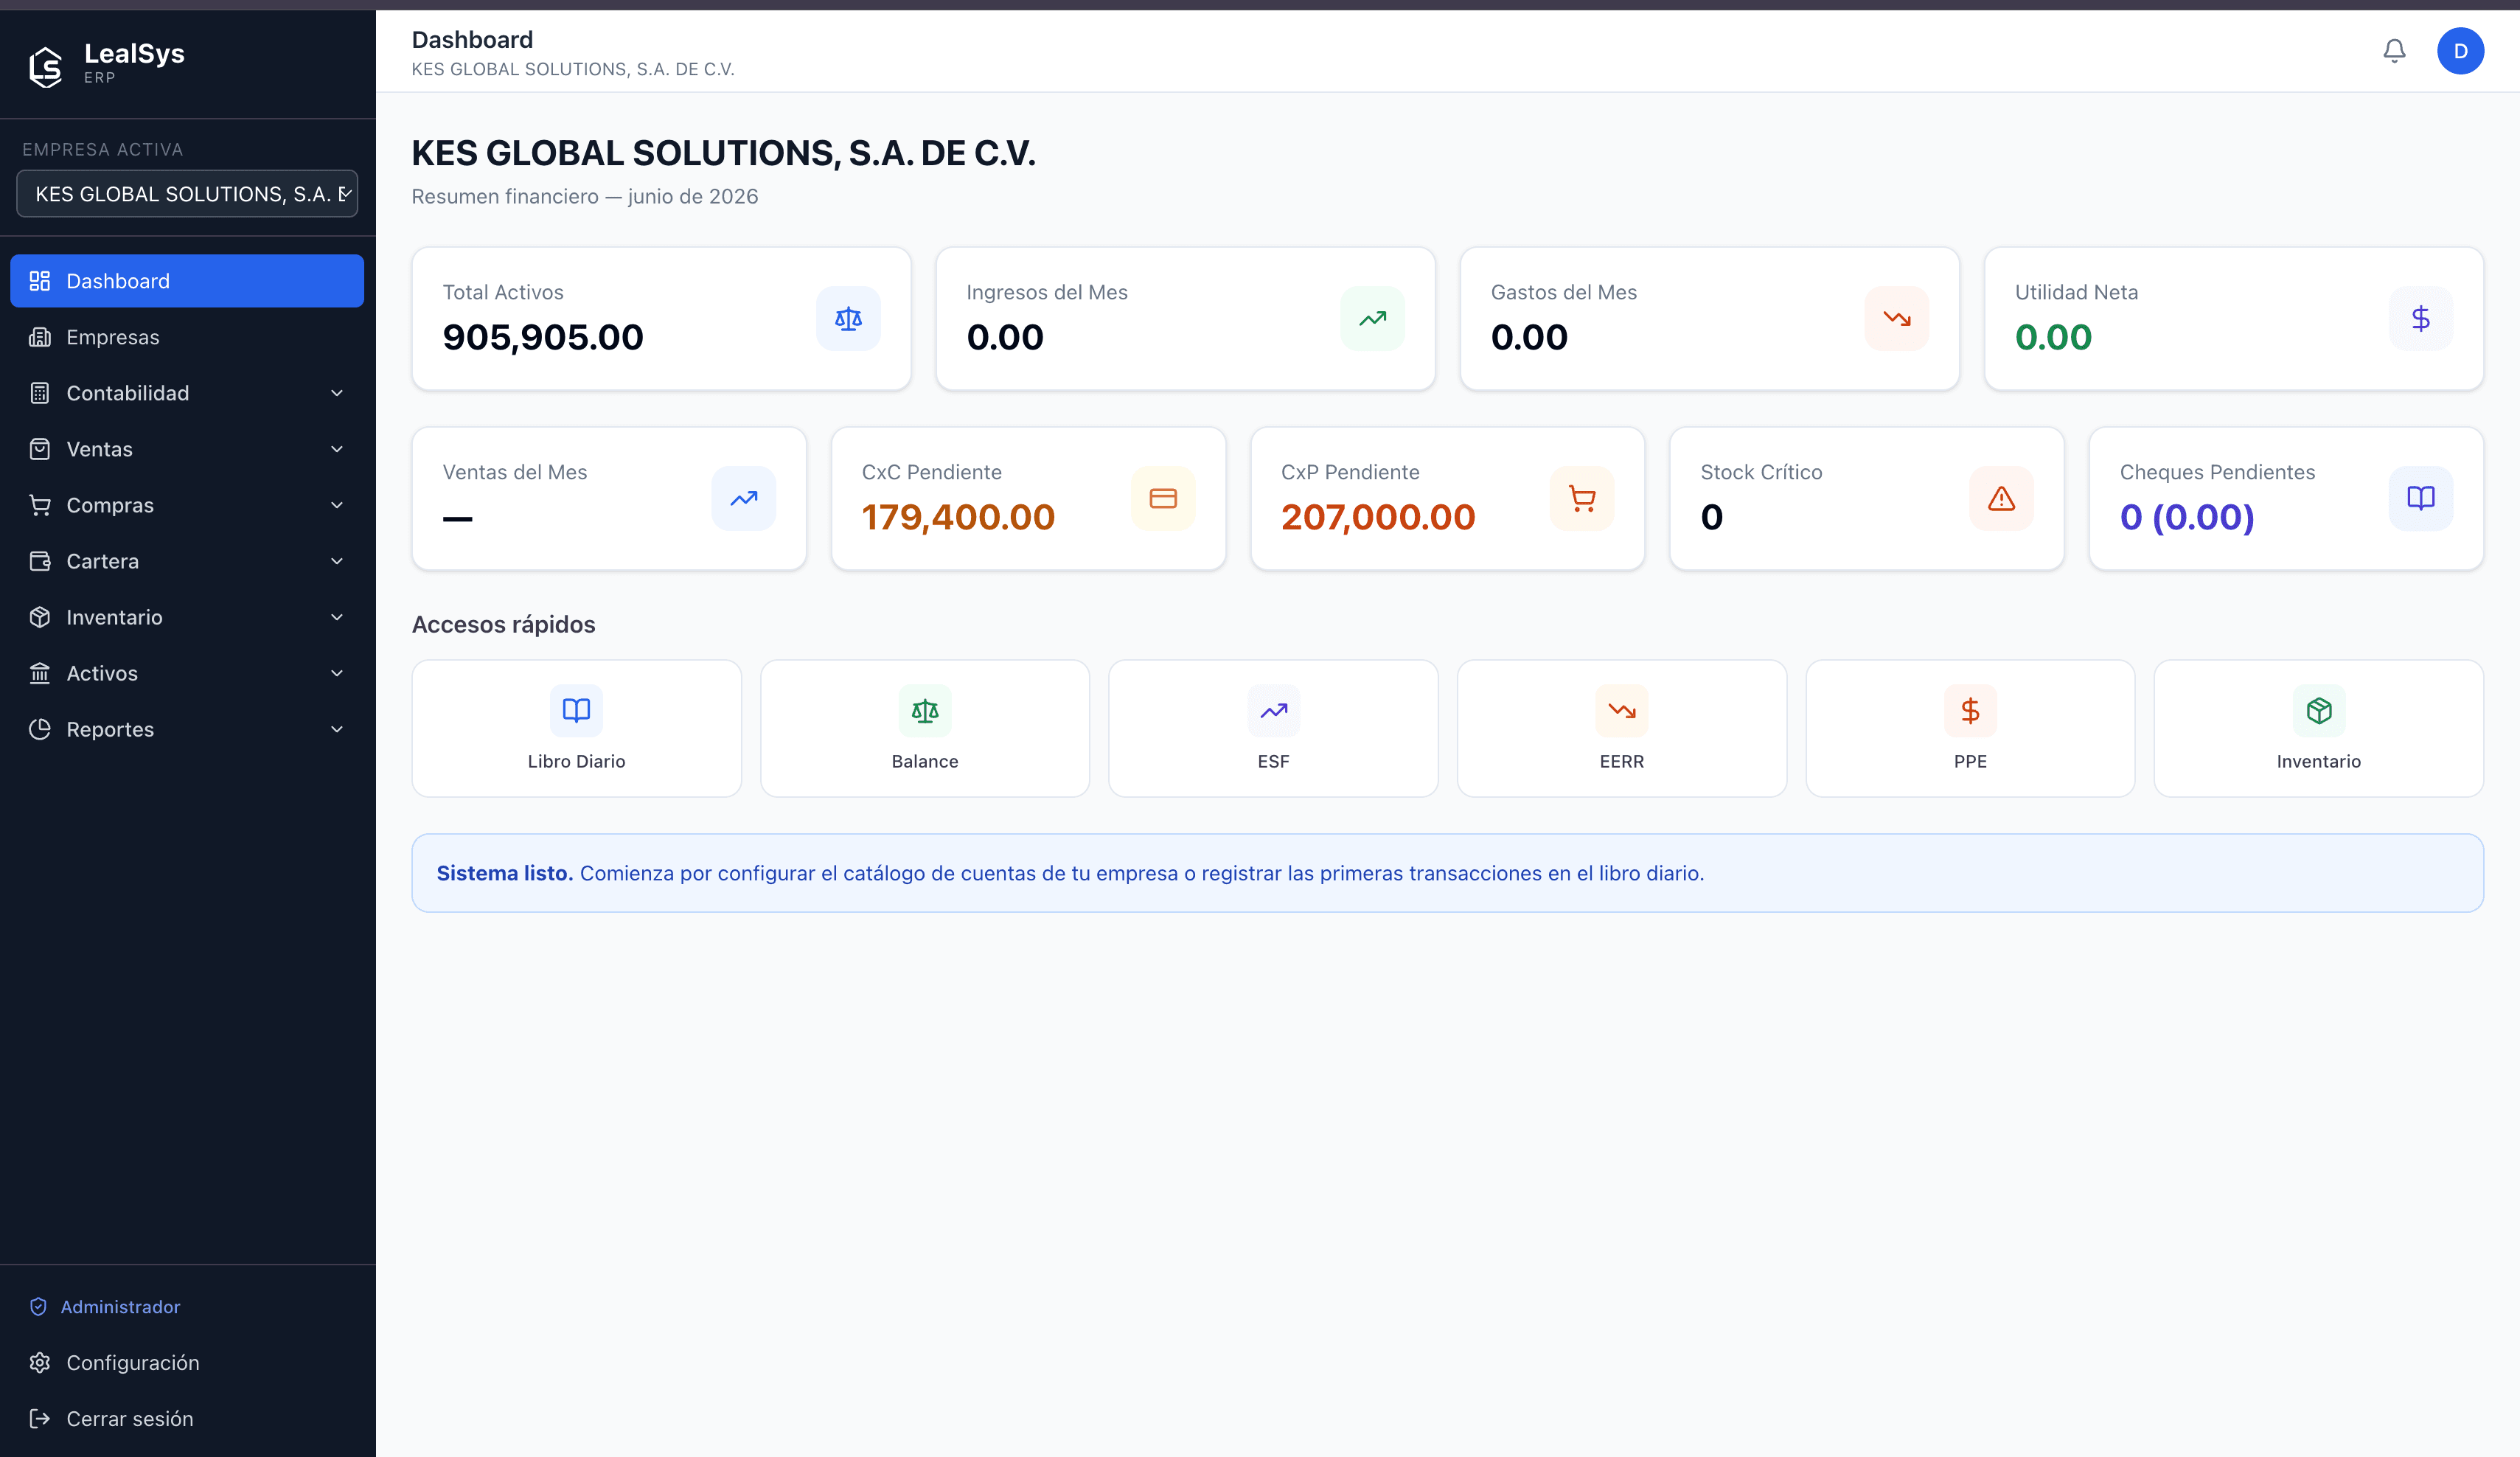The height and width of the screenshot is (1457, 2520).
Task: Open the PPE quick access card
Action: click(1970, 728)
